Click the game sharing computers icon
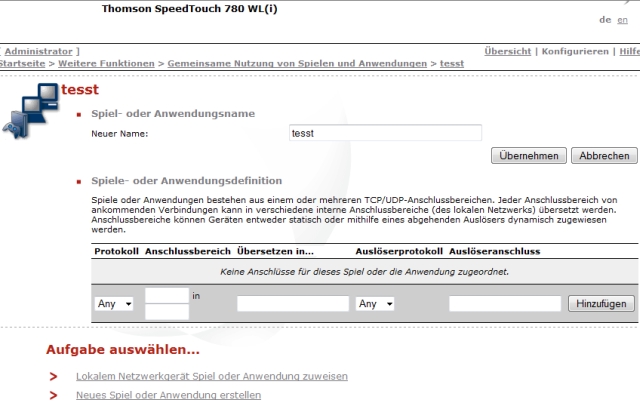Screen dimensions: 640x403 [x=31, y=111]
